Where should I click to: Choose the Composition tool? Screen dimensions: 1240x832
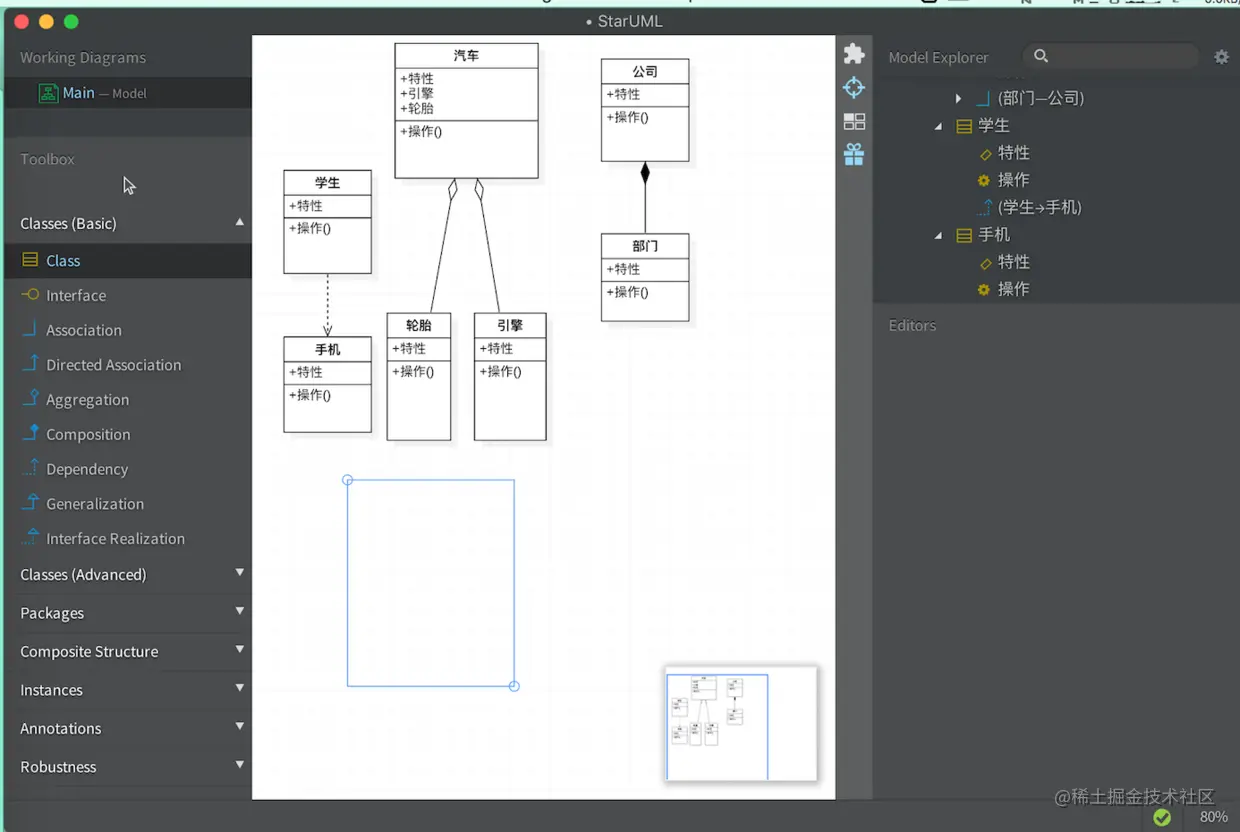coord(88,434)
